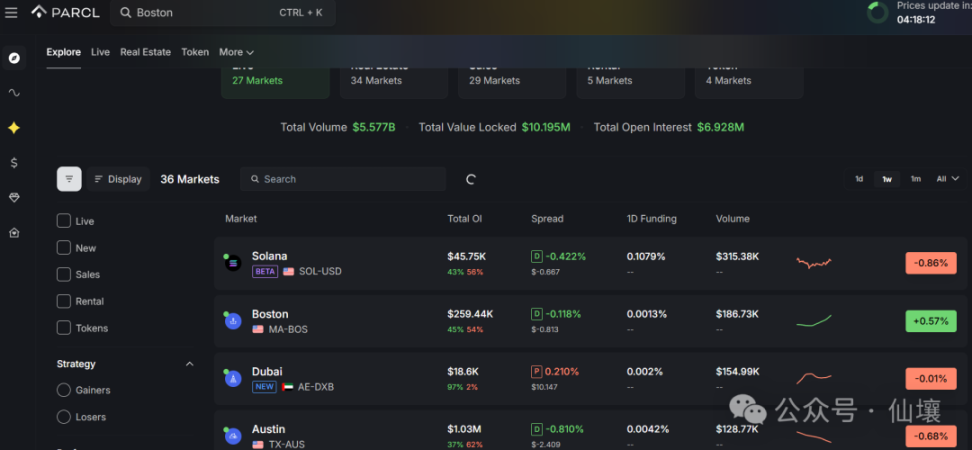Open the hamburger menu icon
The height and width of the screenshot is (450, 972).
(11, 12)
